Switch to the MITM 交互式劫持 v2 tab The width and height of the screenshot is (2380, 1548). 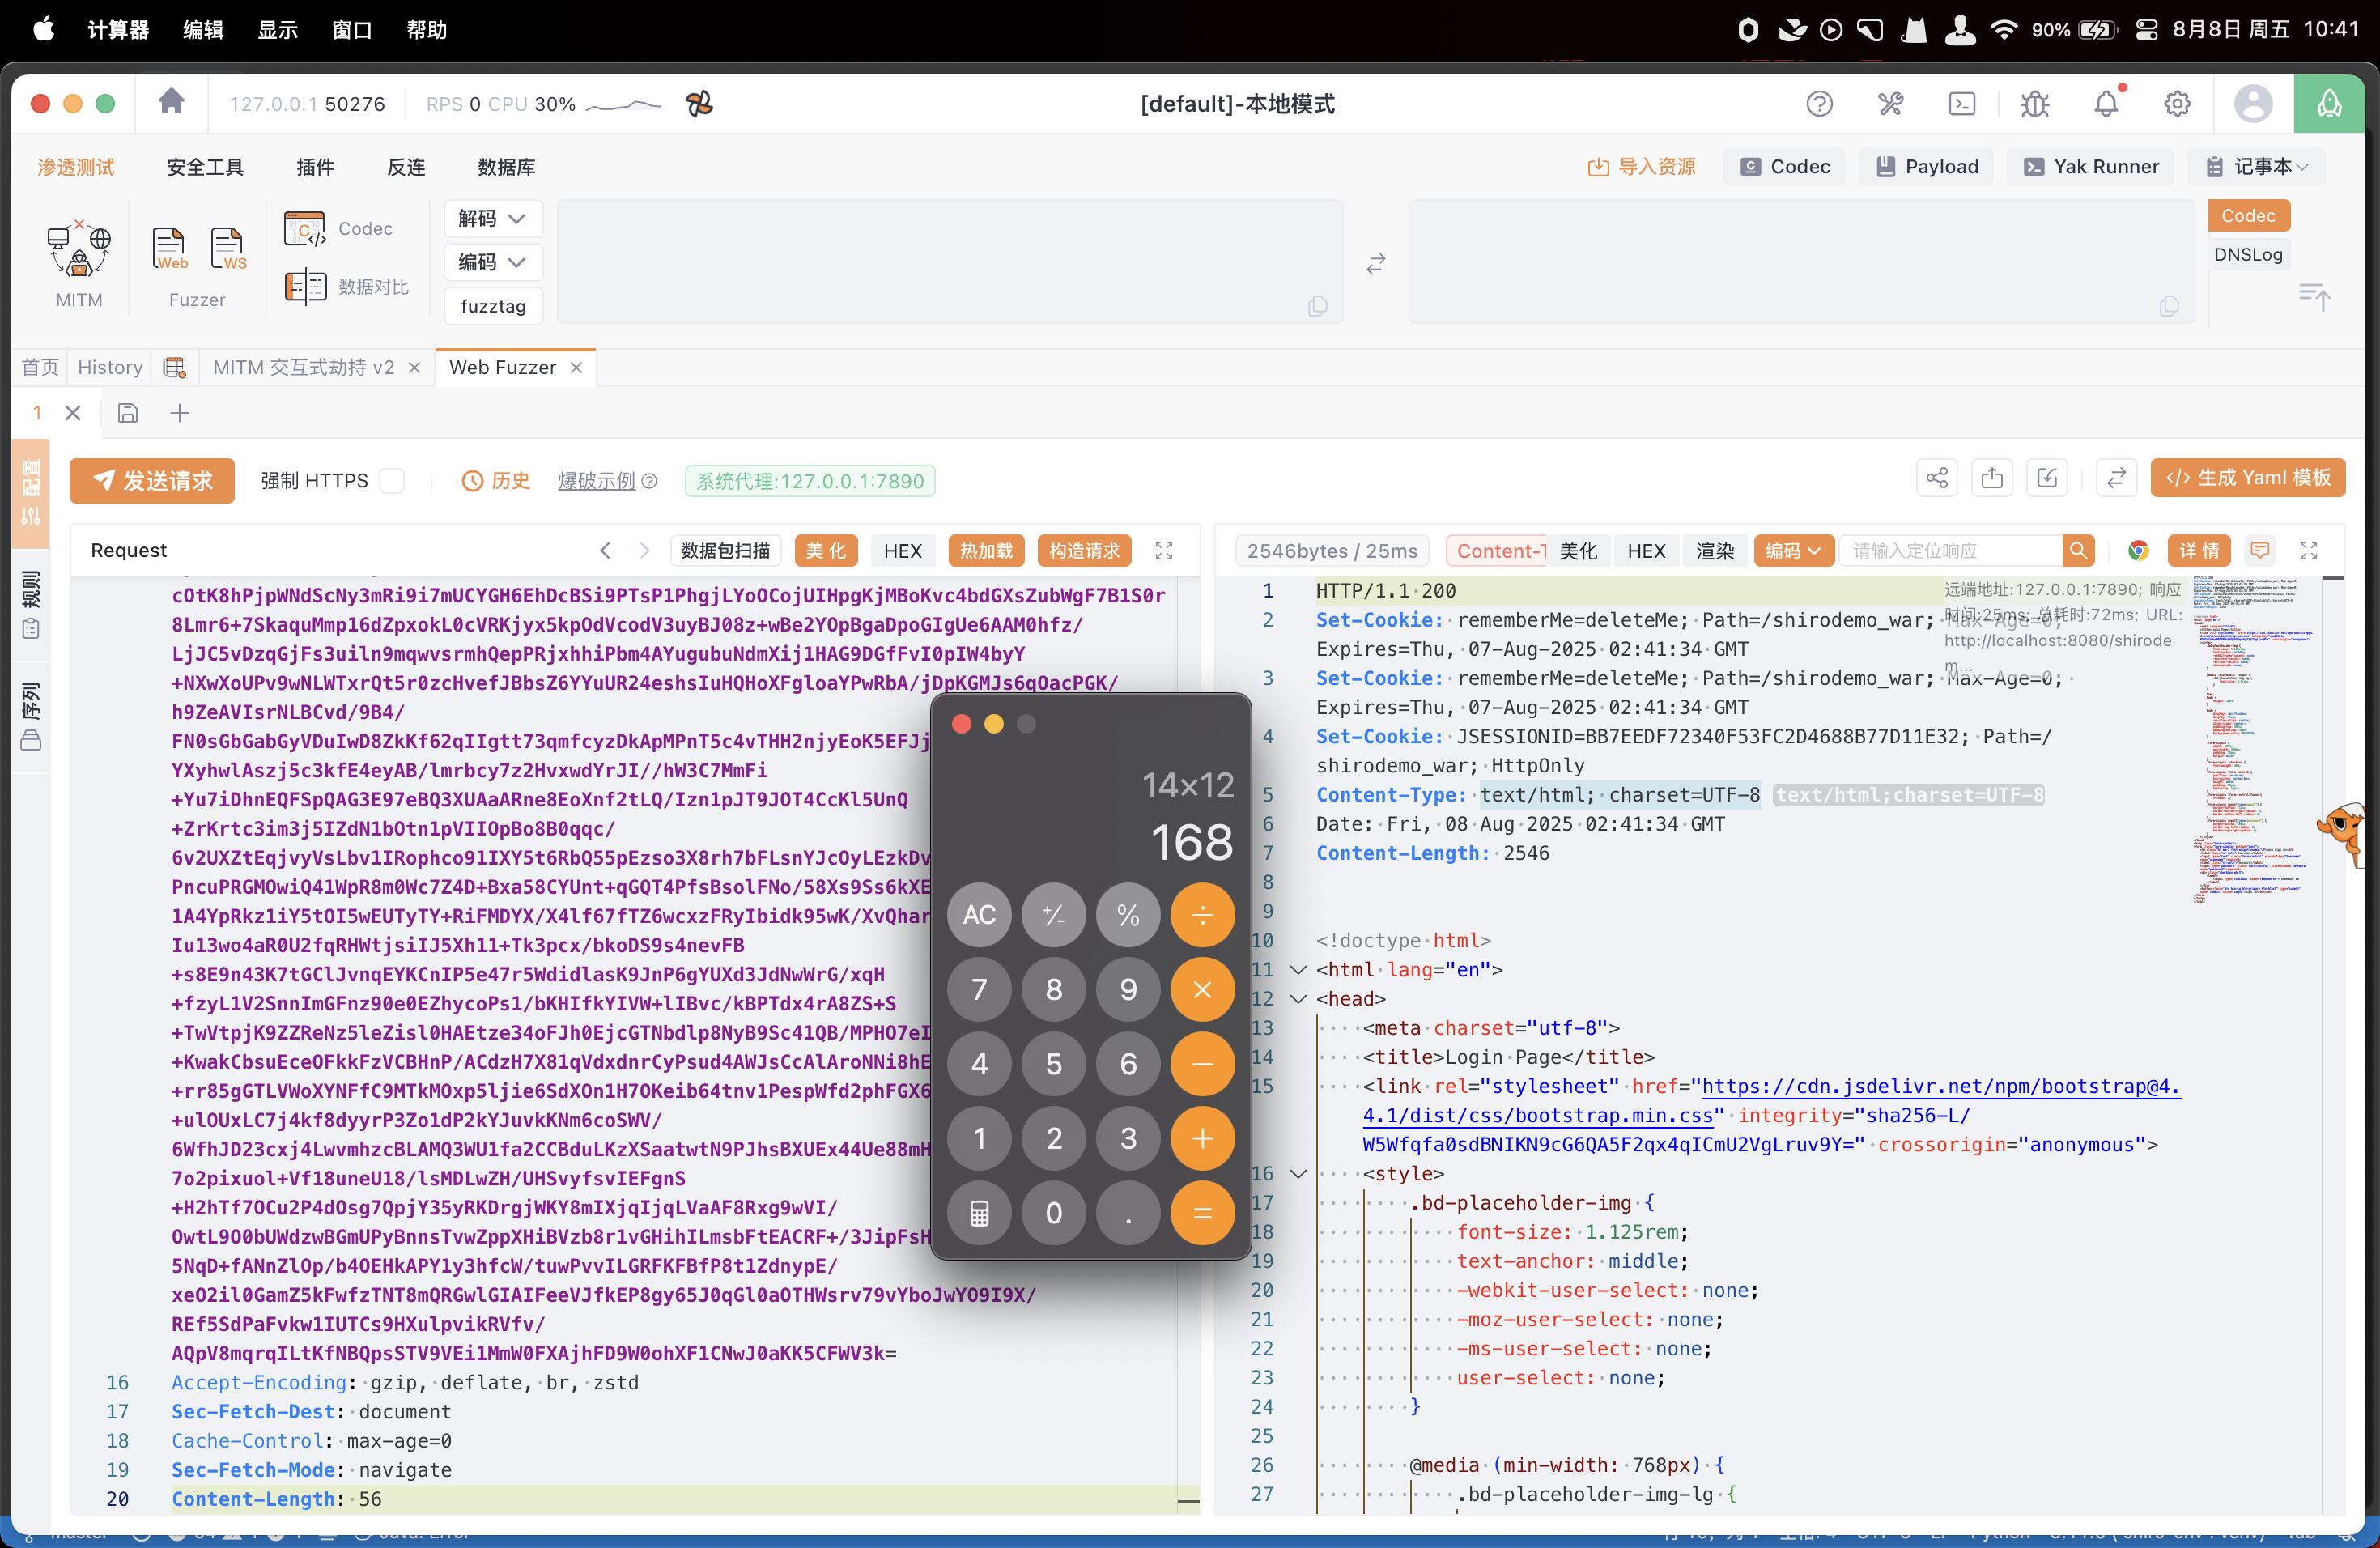[x=303, y=368]
